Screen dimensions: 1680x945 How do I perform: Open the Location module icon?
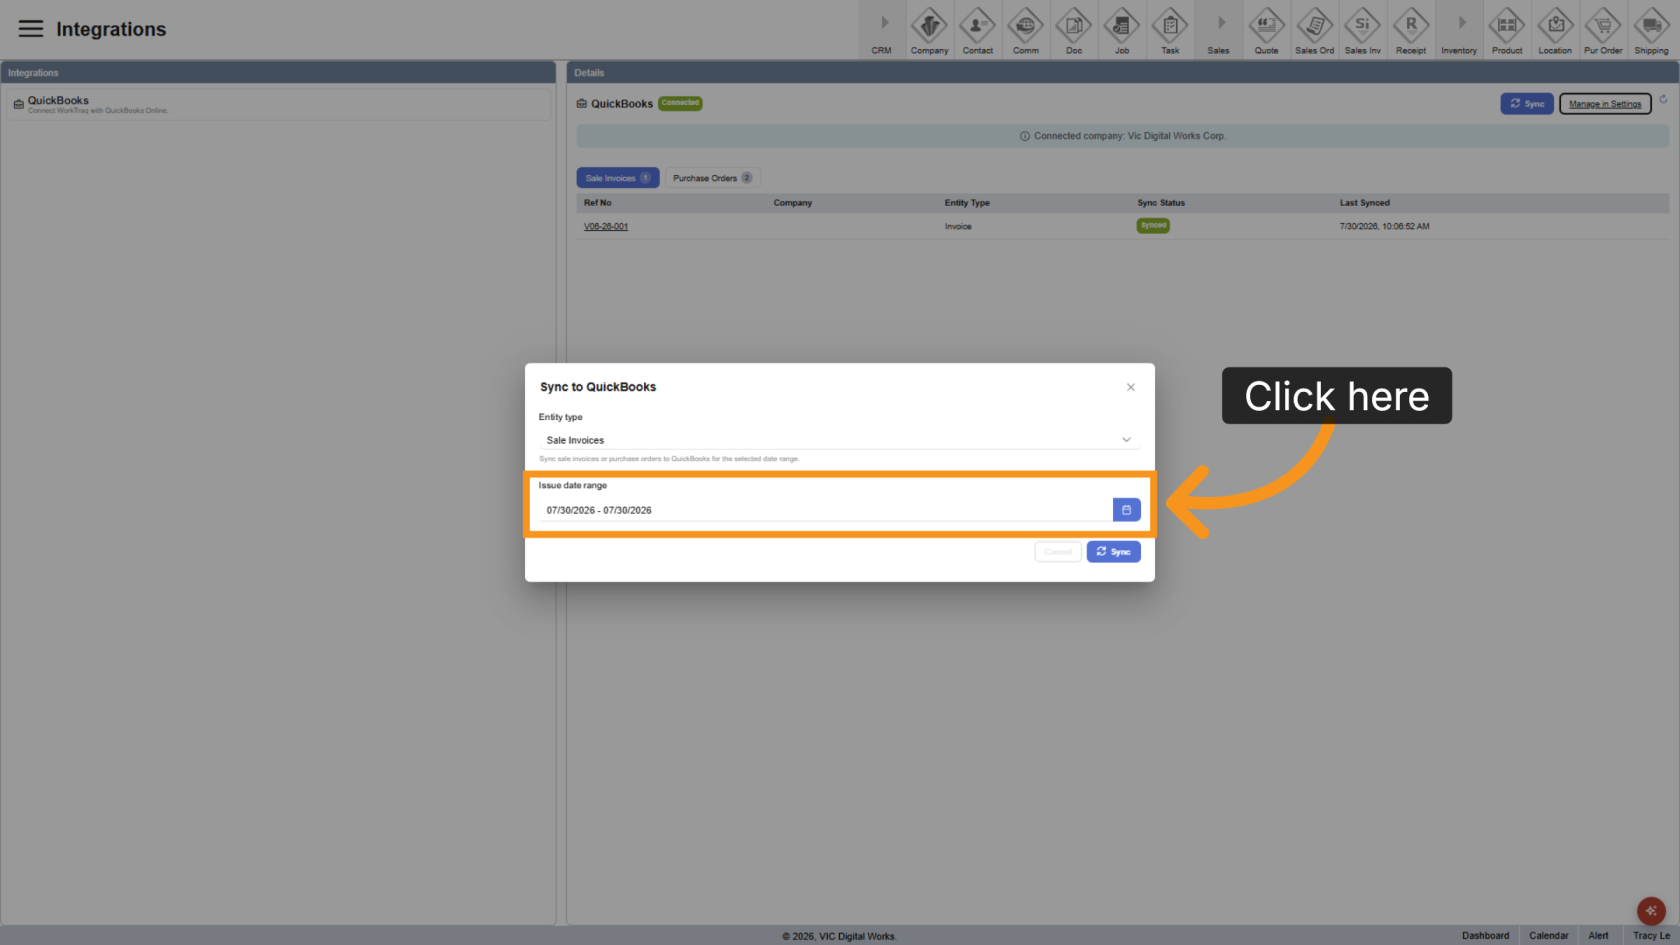1555,31
